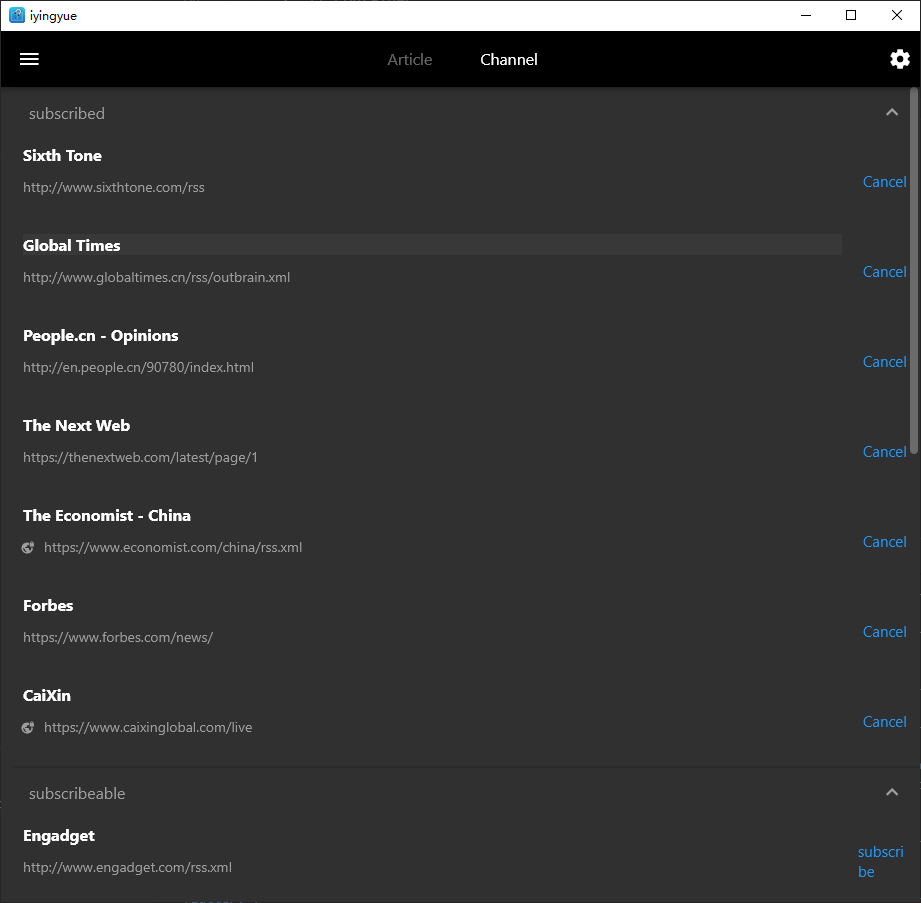Click the globe icon beside the caixinglobal.com URL
The width and height of the screenshot is (921, 903).
coord(28,727)
